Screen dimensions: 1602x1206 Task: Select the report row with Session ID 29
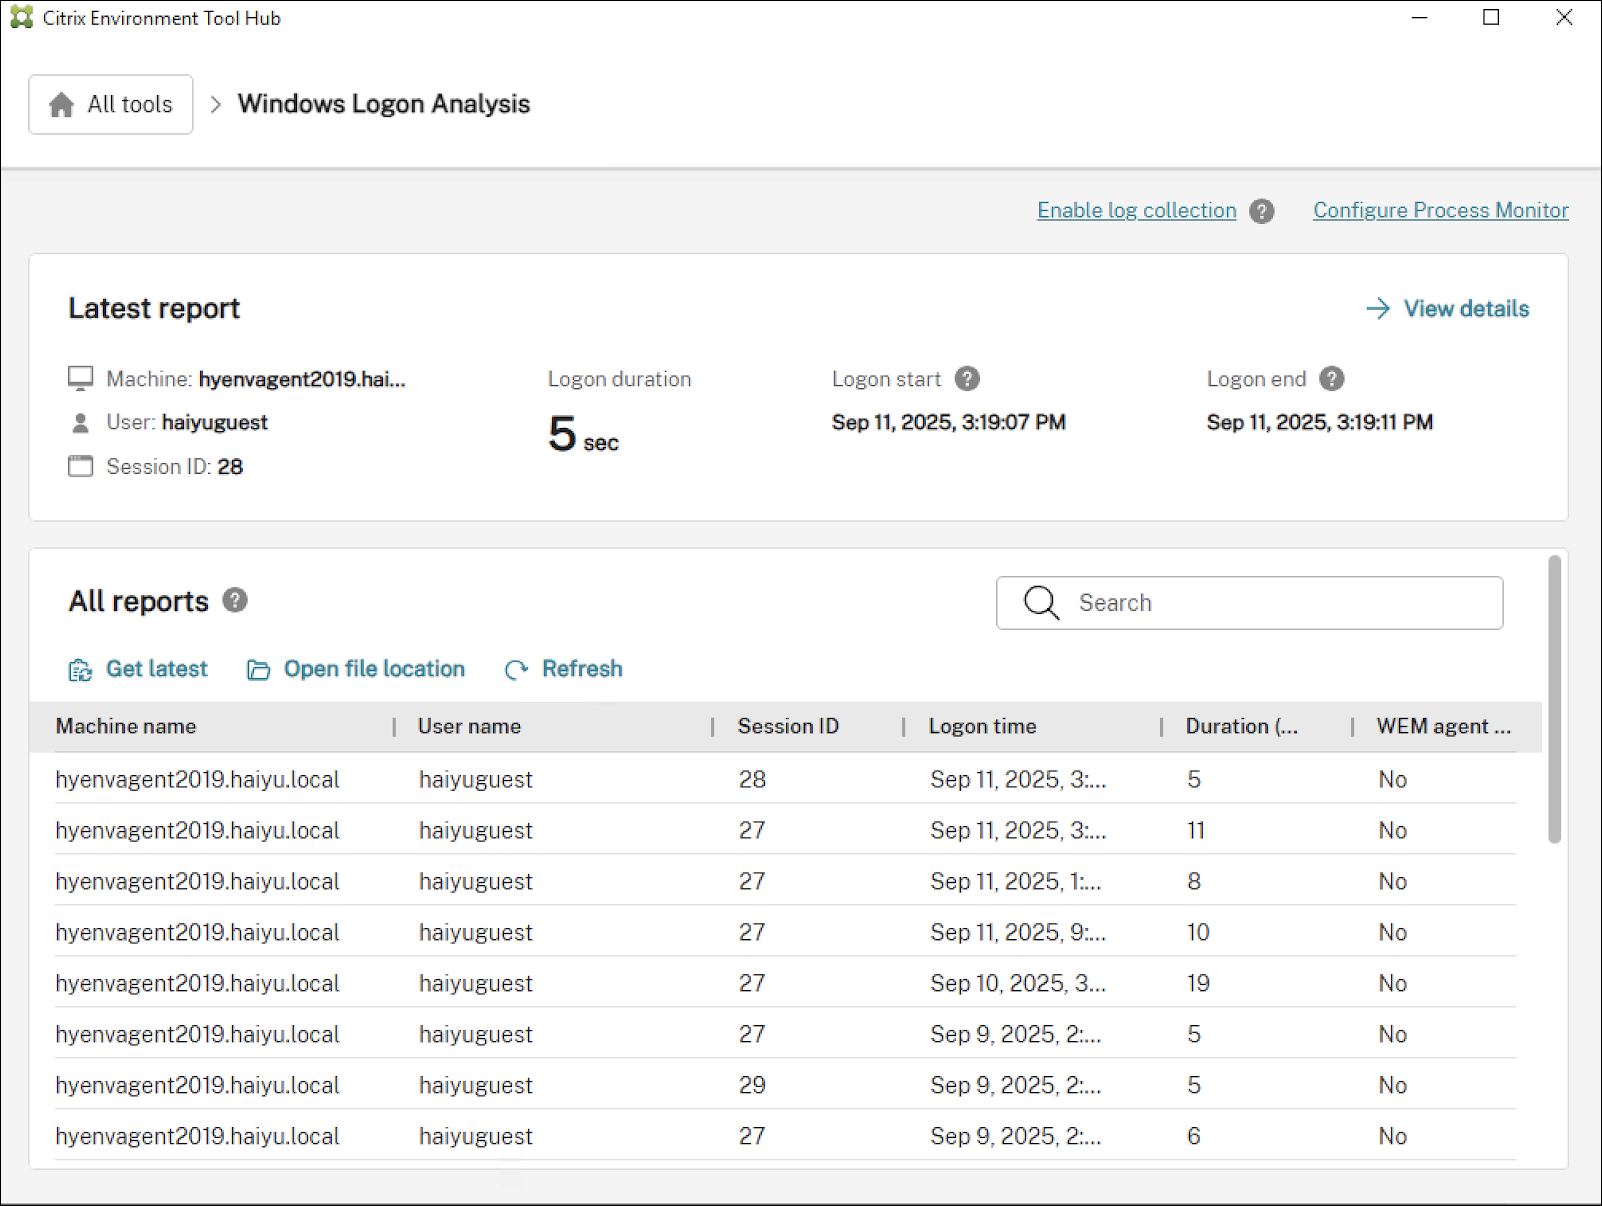coord(752,1086)
